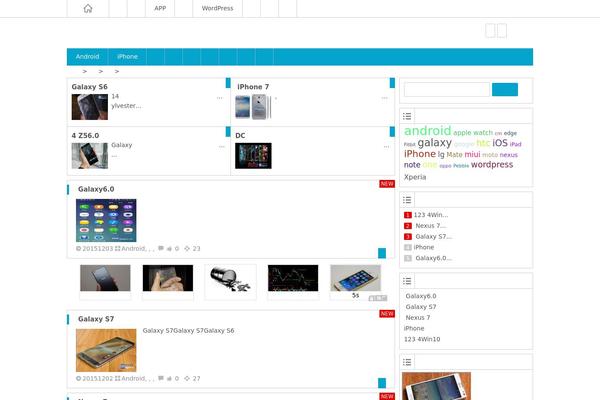The height and width of the screenshot is (400, 600).
Task: Click the list icon above the tag cloud
Action: tap(407, 116)
